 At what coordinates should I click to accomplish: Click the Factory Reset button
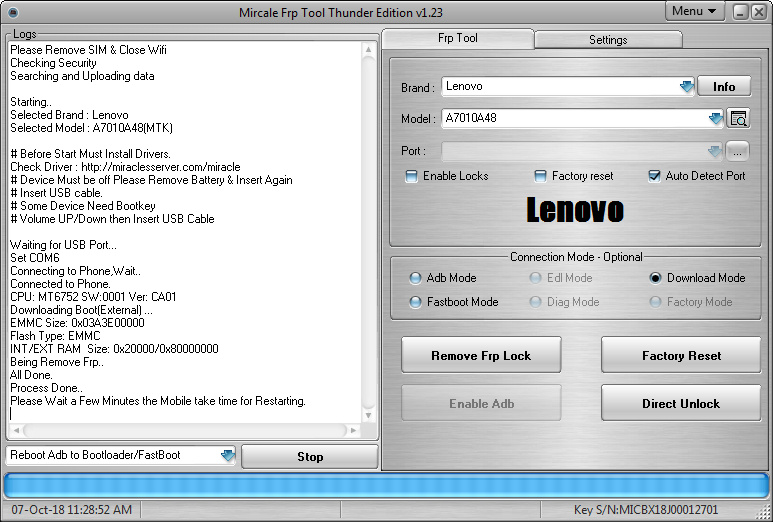(681, 355)
